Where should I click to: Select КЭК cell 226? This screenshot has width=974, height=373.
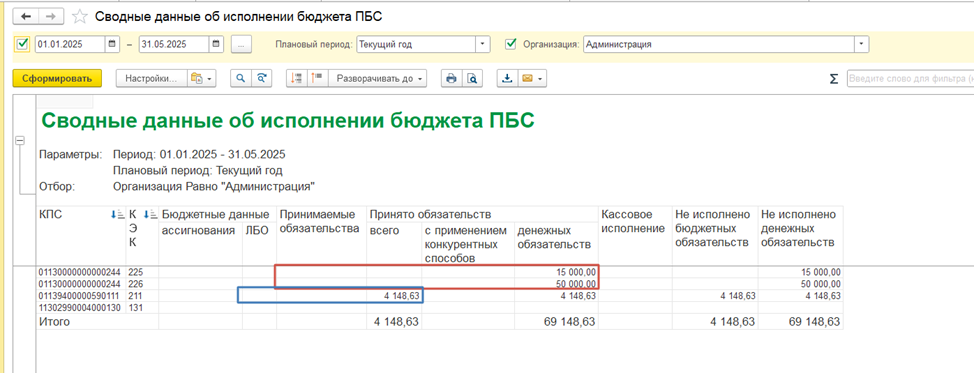tap(143, 283)
